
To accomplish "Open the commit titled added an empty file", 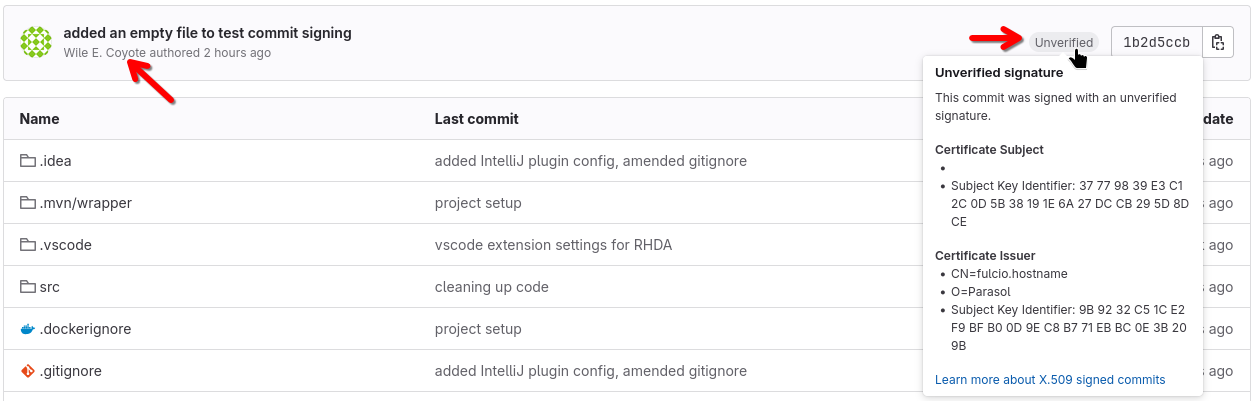I will [207, 33].
